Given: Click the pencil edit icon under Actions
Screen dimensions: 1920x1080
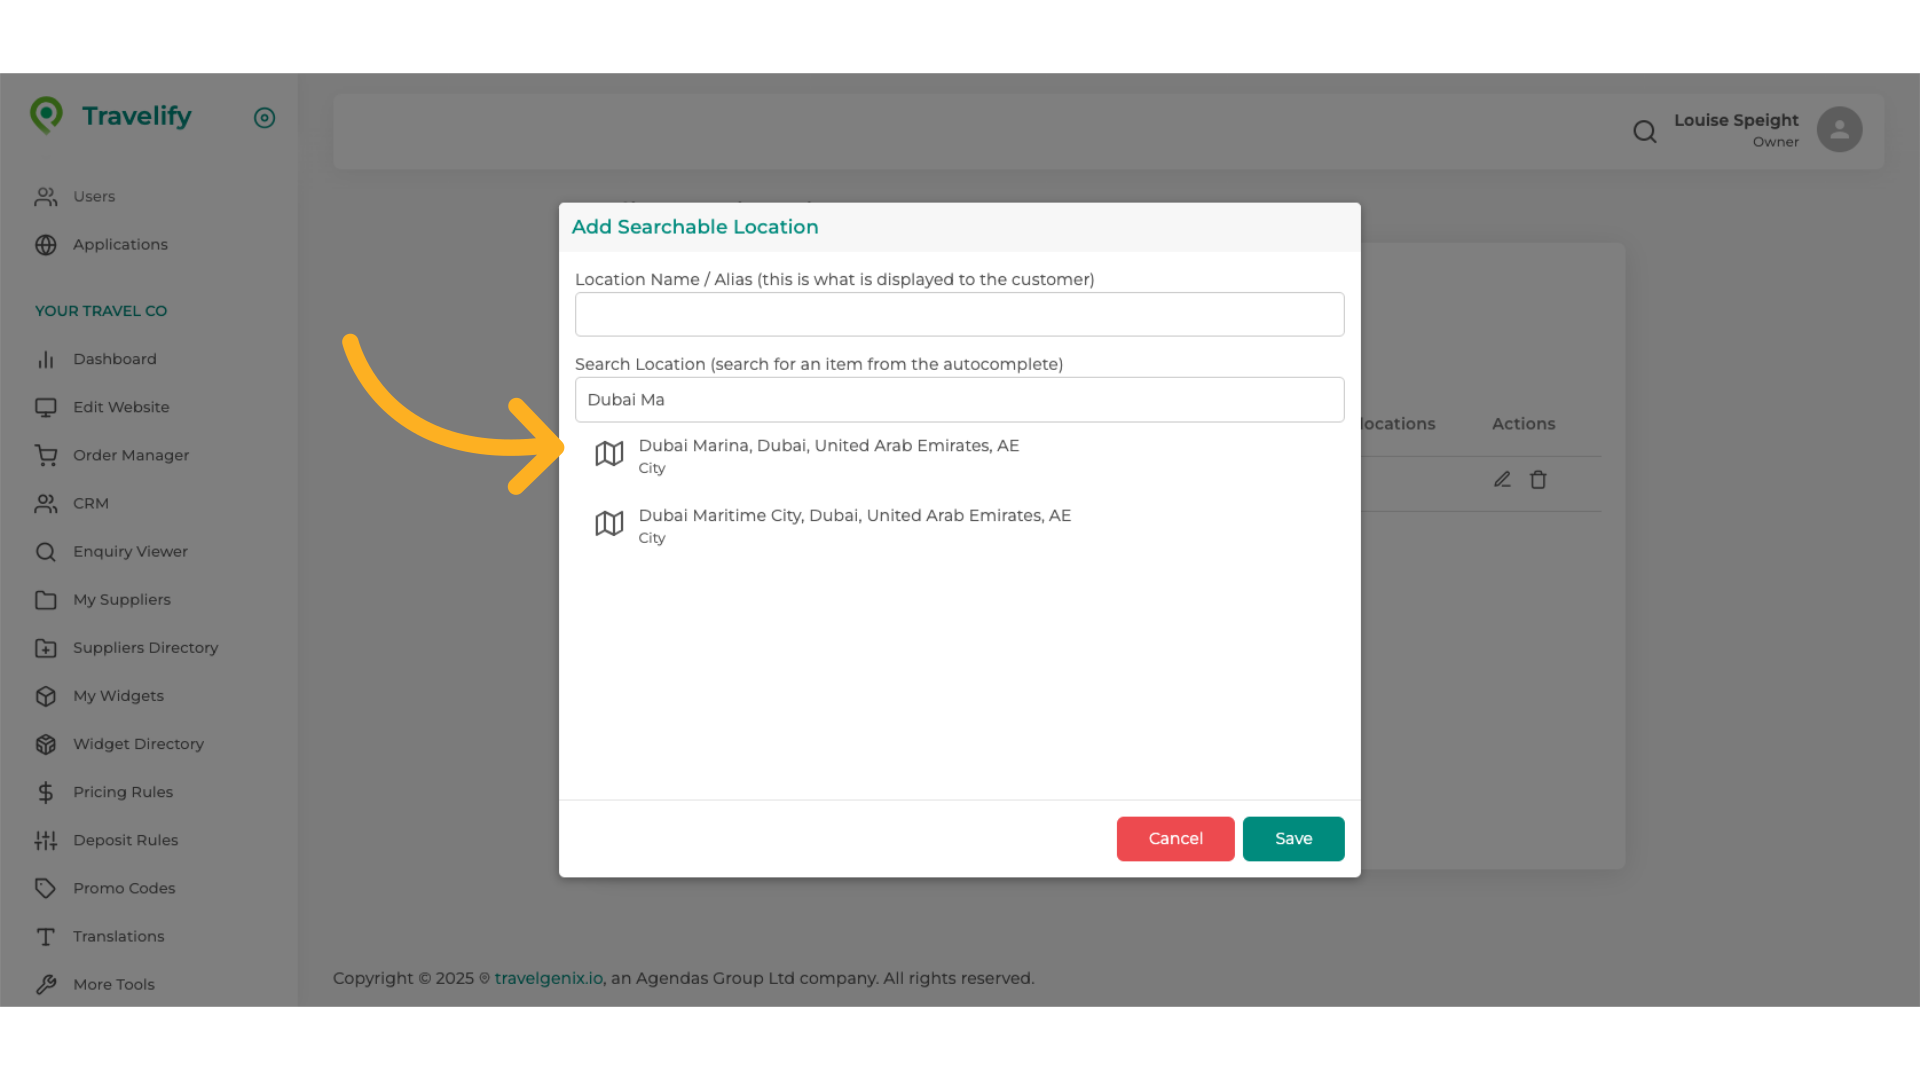Looking at the screenshot, I should point(1502,480).
